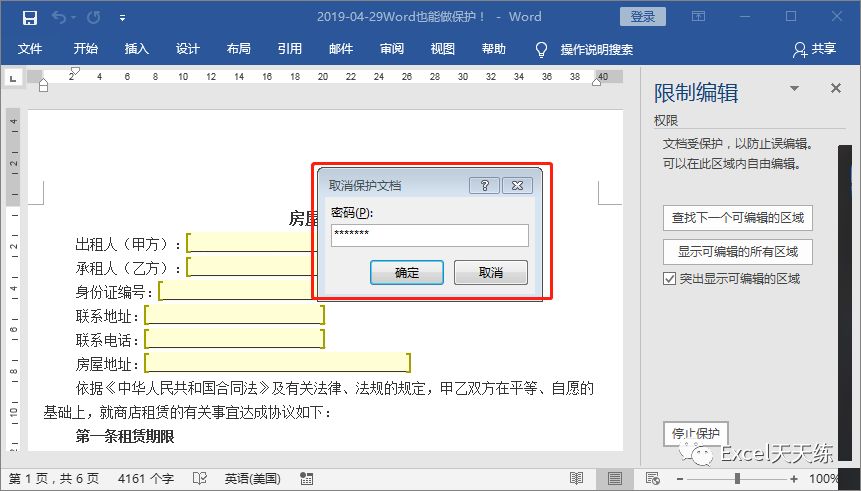Click the right indent marker on ruler
This screenshot has height=491, width=861.
(597, 82)
